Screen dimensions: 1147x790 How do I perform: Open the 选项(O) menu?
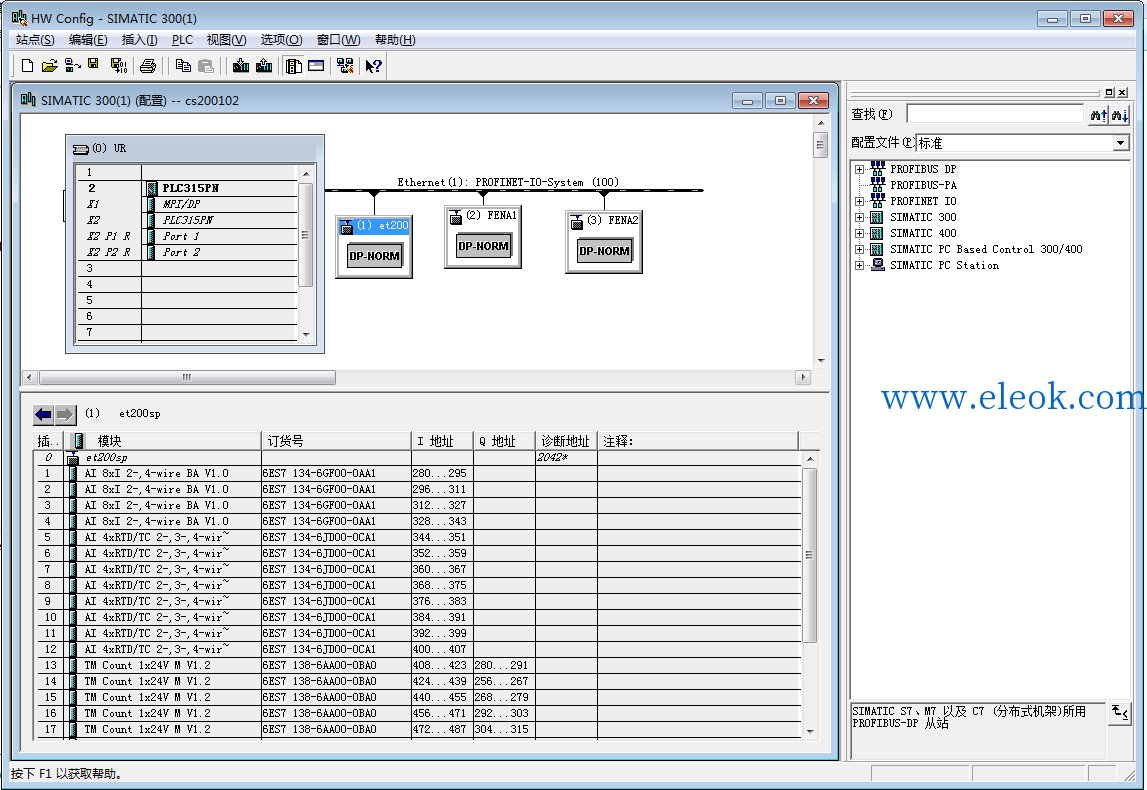(281, 40)
